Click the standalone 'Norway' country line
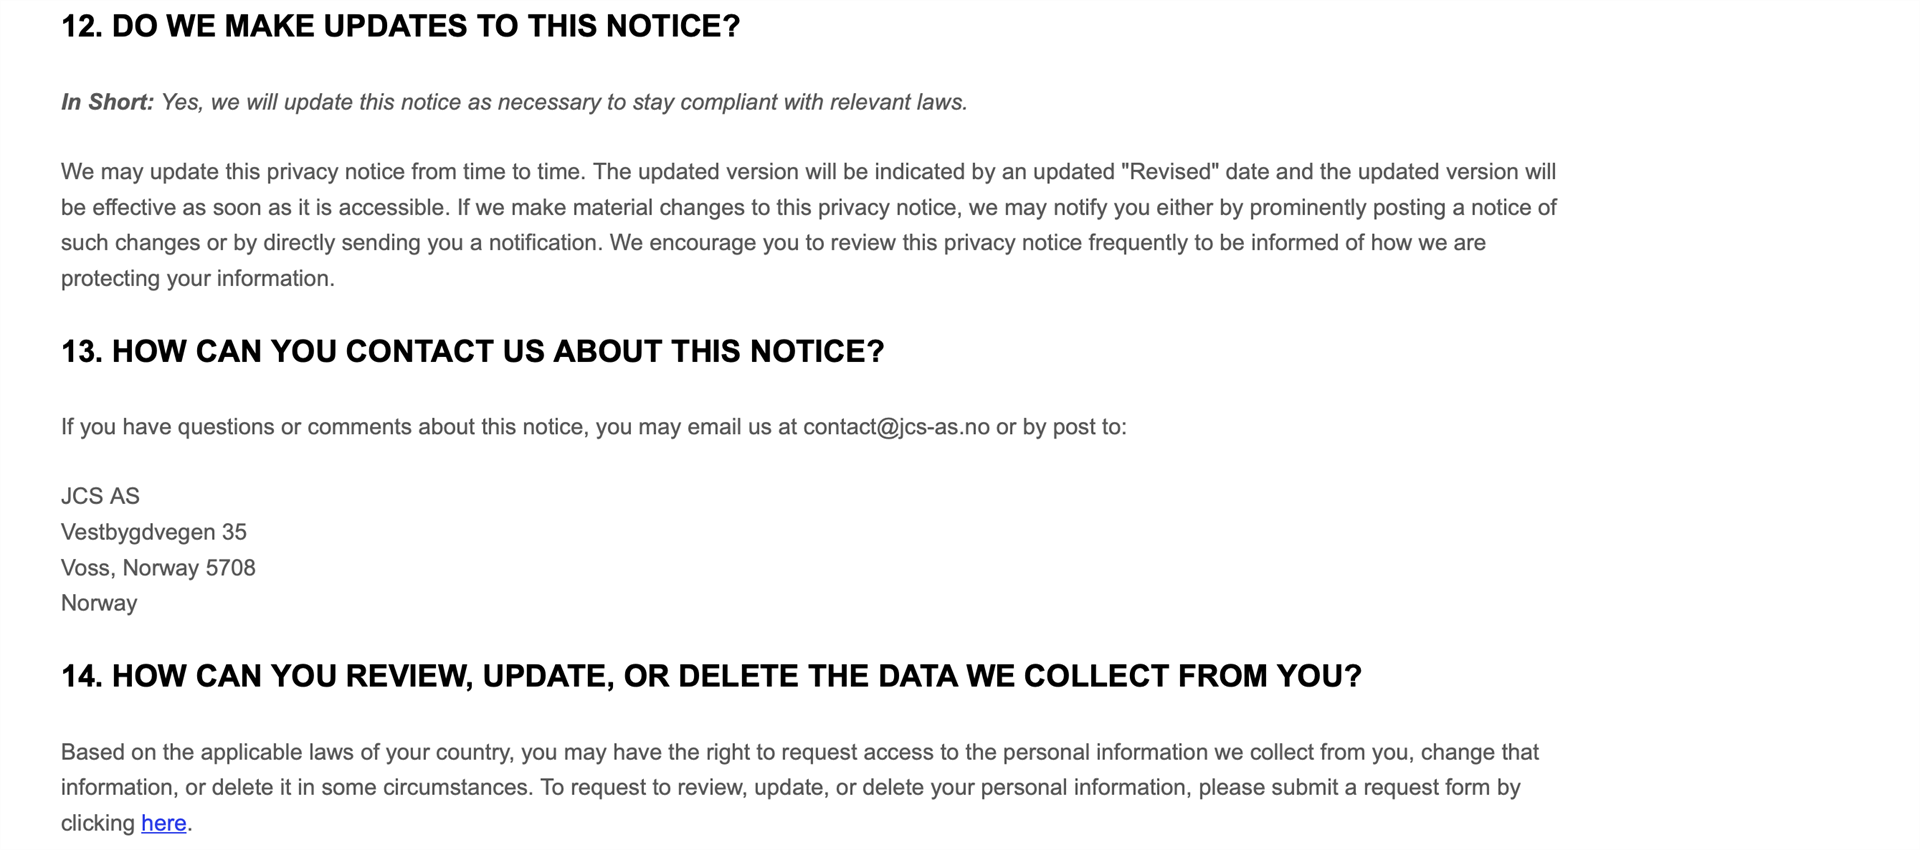 (x=99, y=603)
